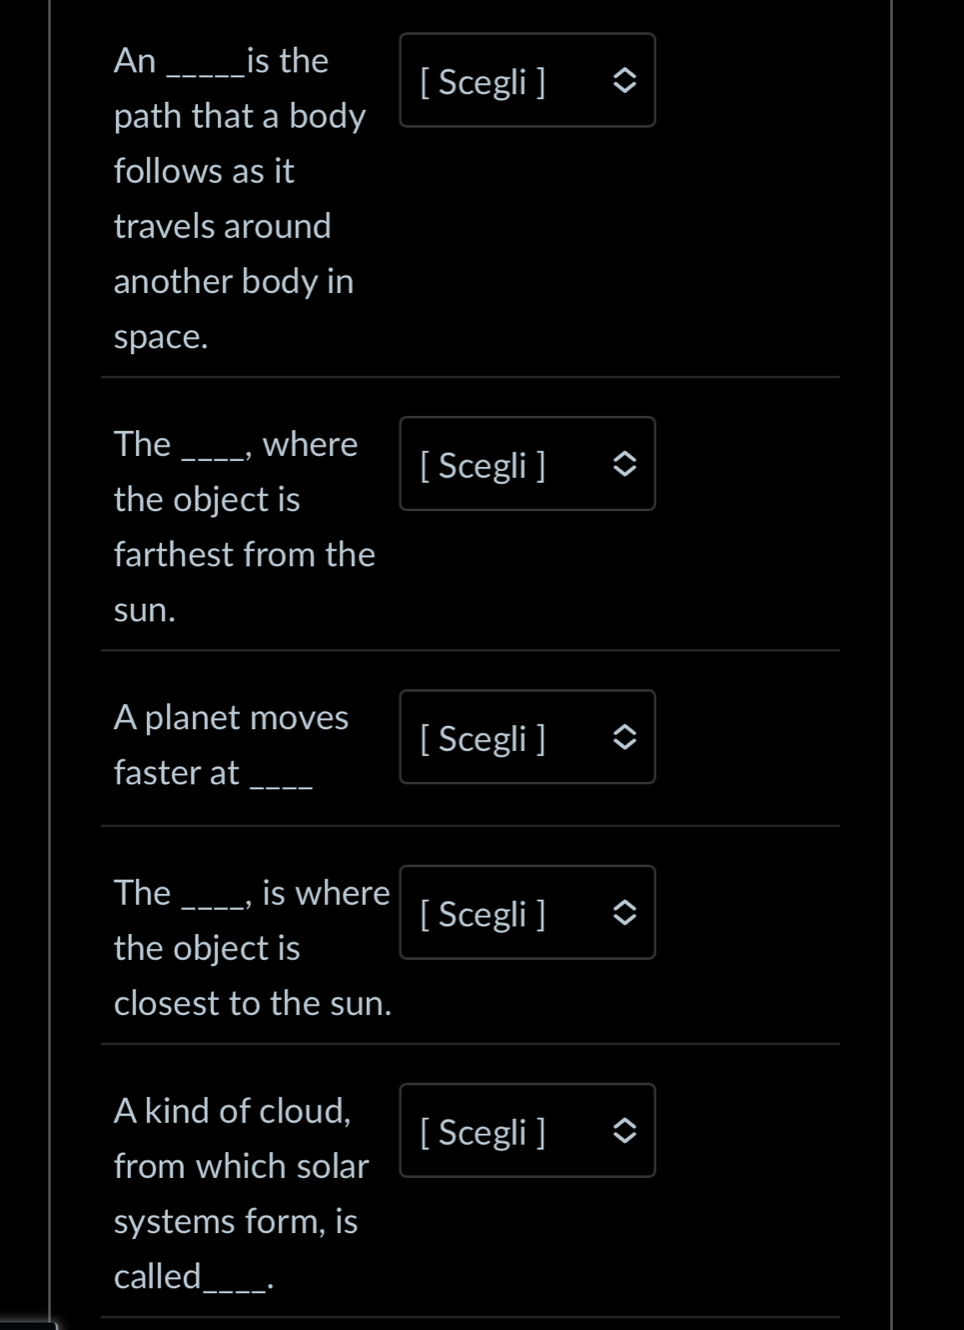Image resolution: width=964 pixels, height=1330 pixels.
Task: Click the '[ Scegli ]' placeholder in the first row
Action: (x=483, y=82)
